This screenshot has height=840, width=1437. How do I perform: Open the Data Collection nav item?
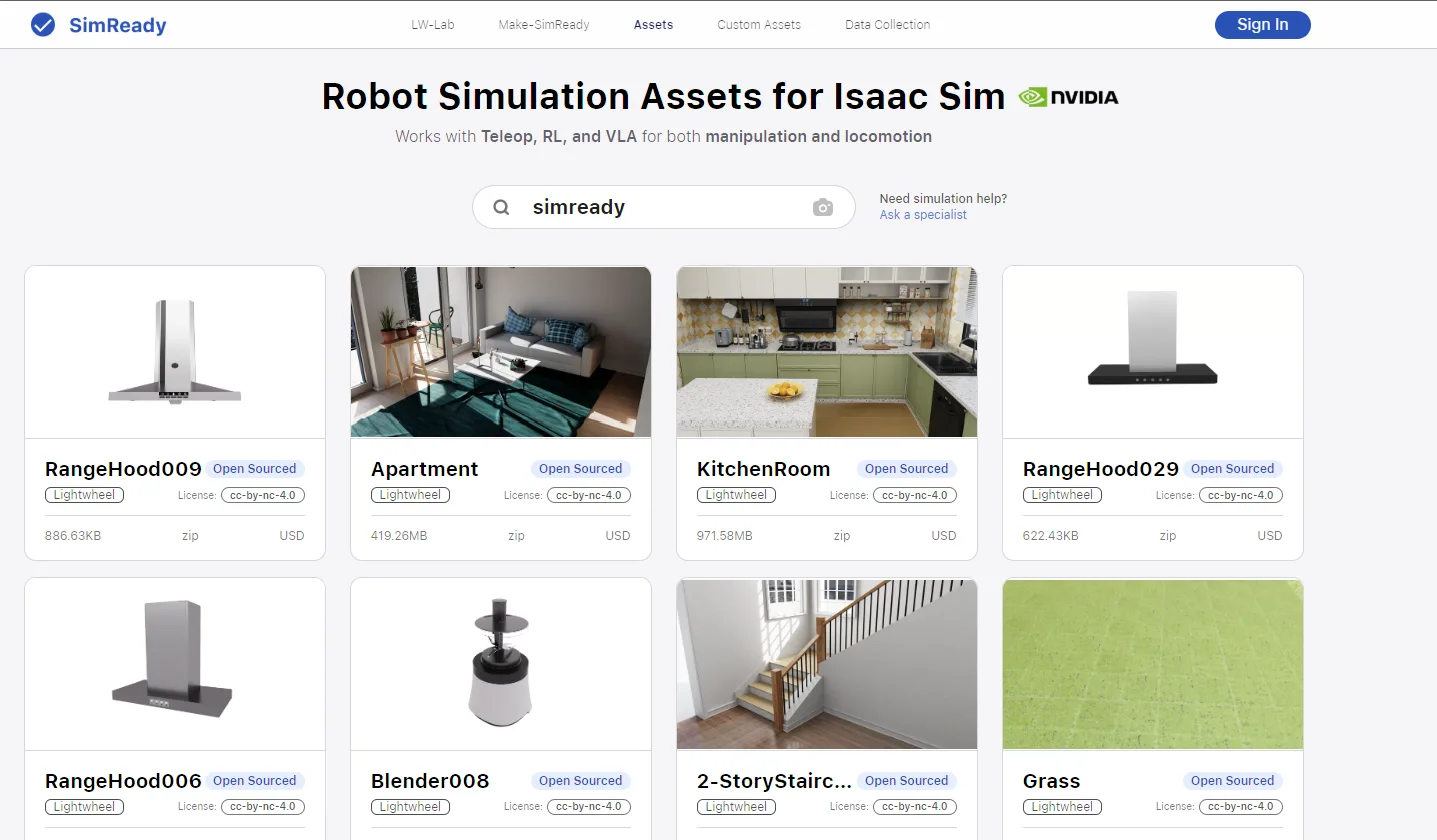(887, 25)
